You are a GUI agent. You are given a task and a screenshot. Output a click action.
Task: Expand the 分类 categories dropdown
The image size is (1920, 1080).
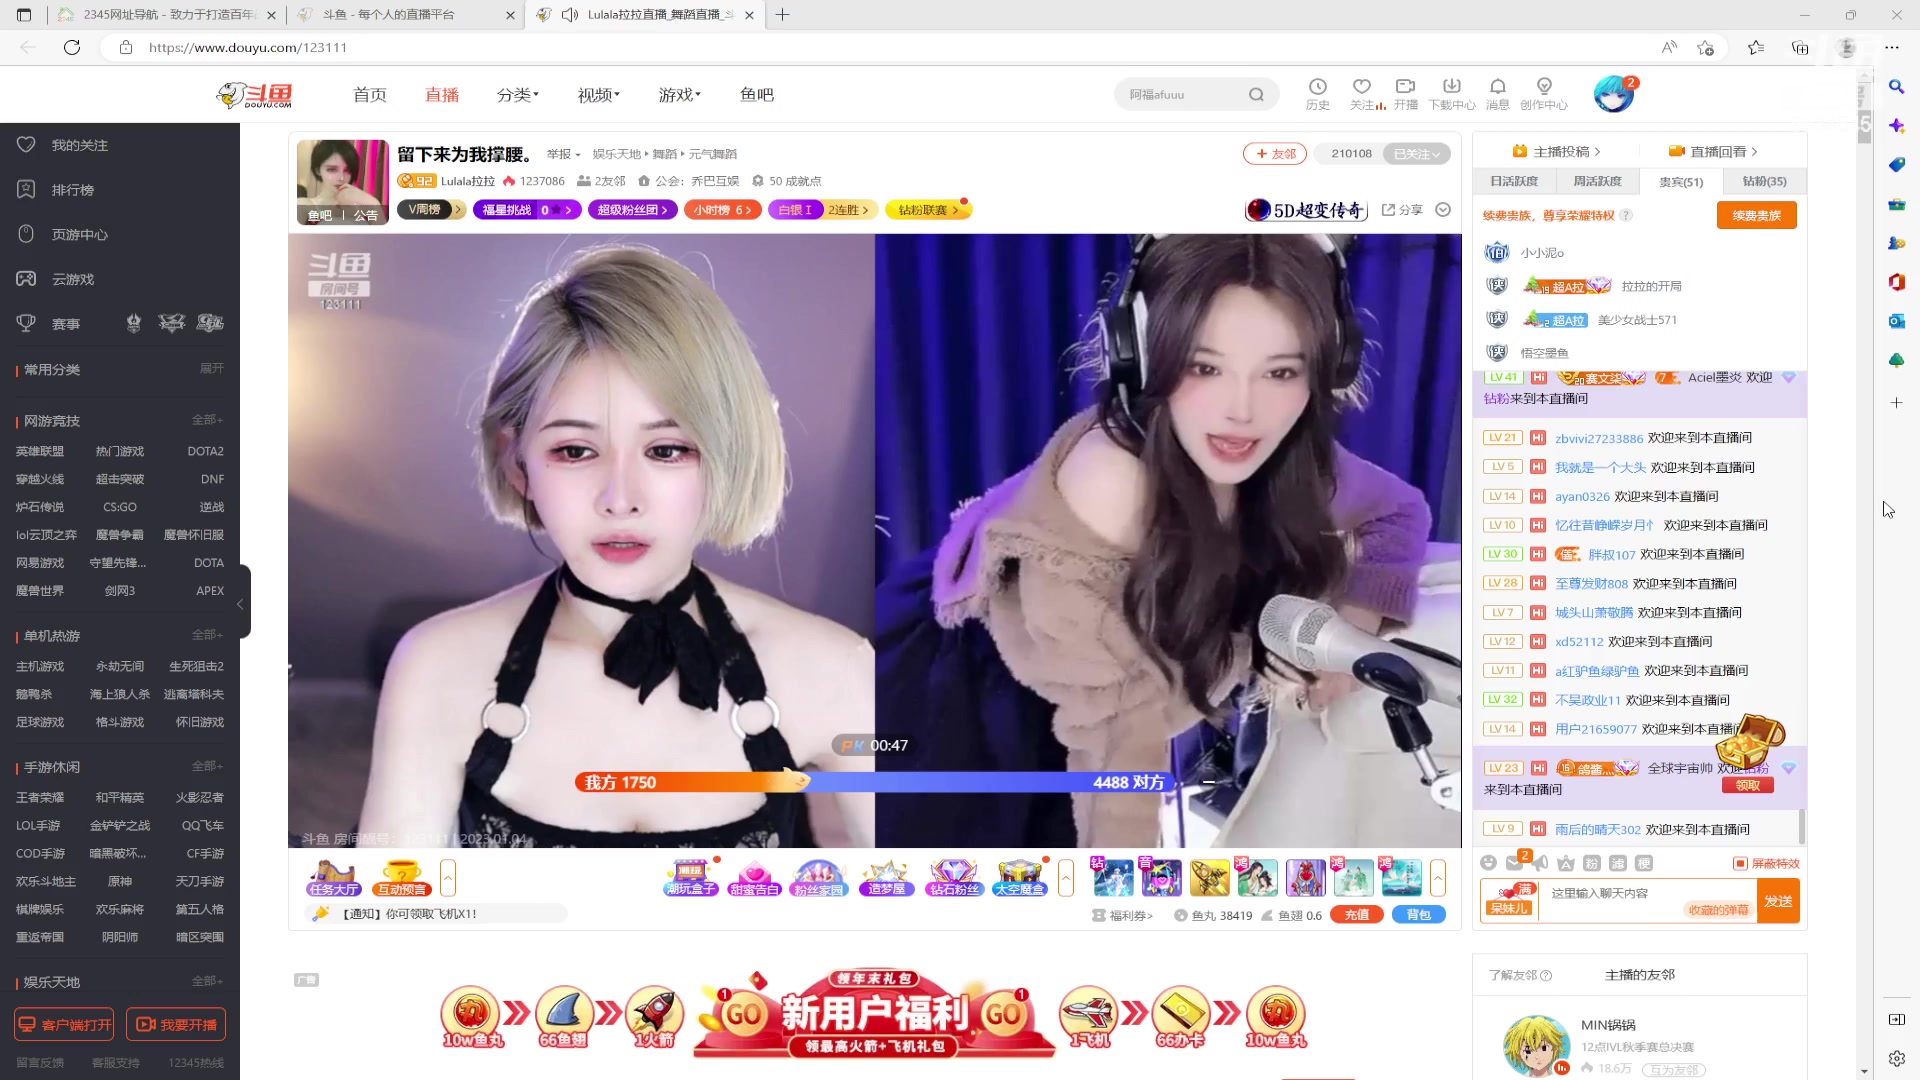click(516, 94)
